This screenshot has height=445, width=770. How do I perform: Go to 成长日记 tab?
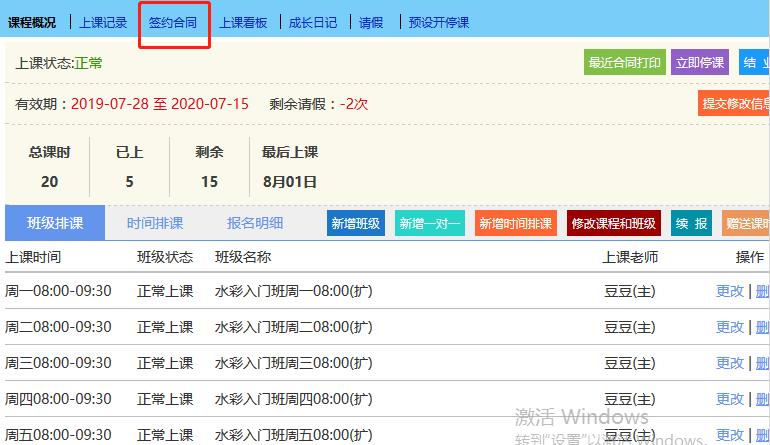click(x=313, y=22)
